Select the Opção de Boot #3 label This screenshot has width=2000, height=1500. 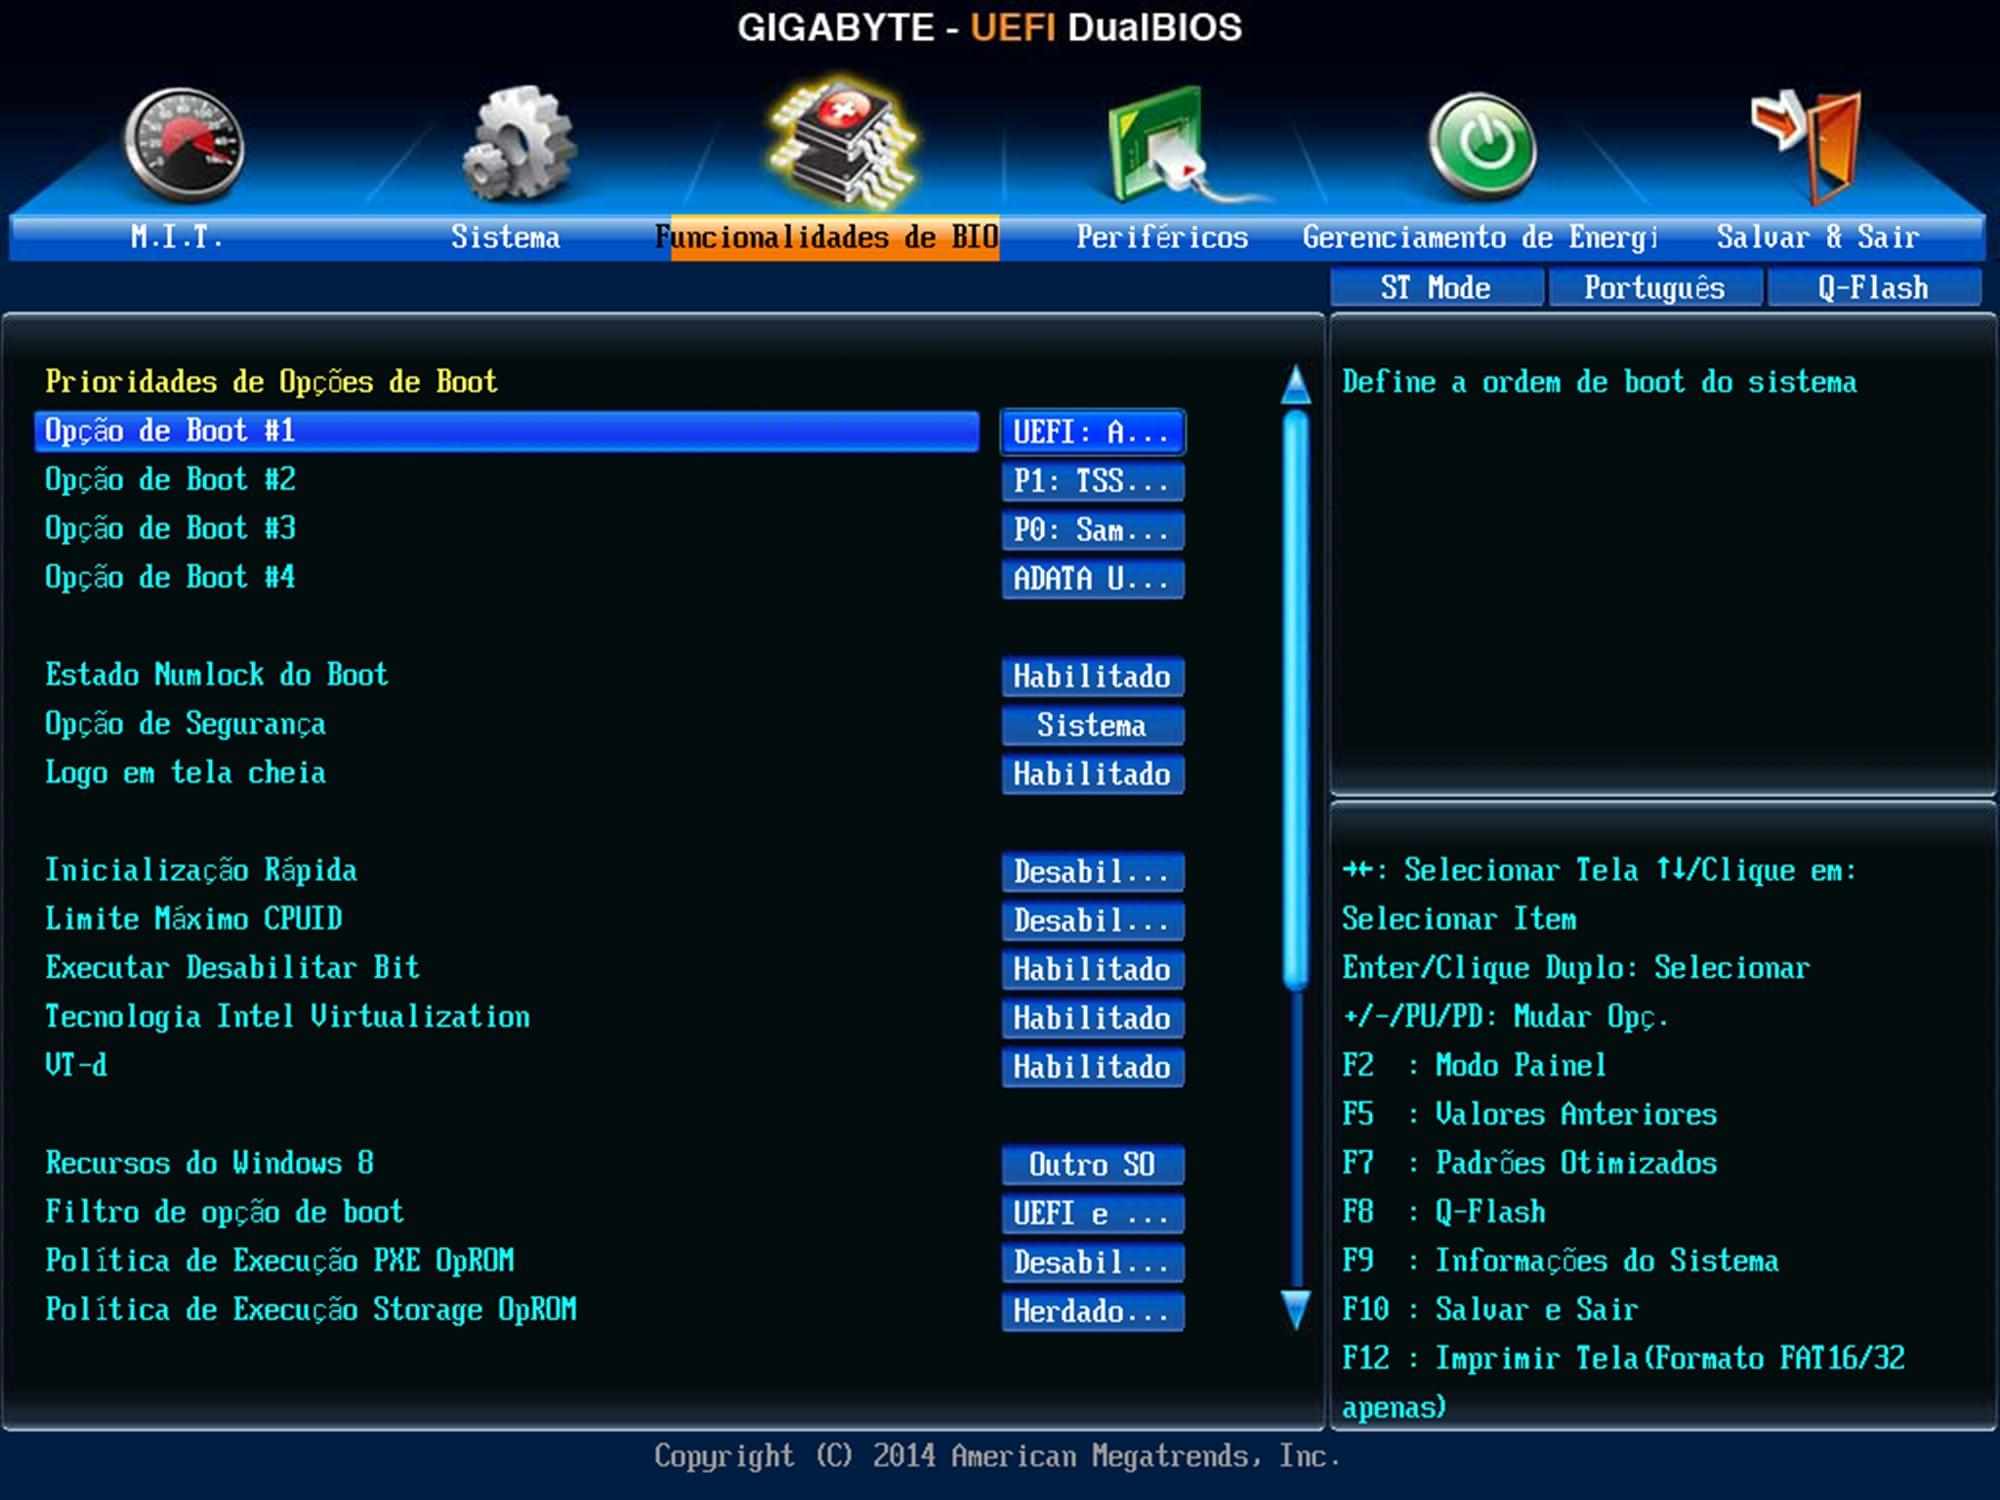click(x=170, y=529)
